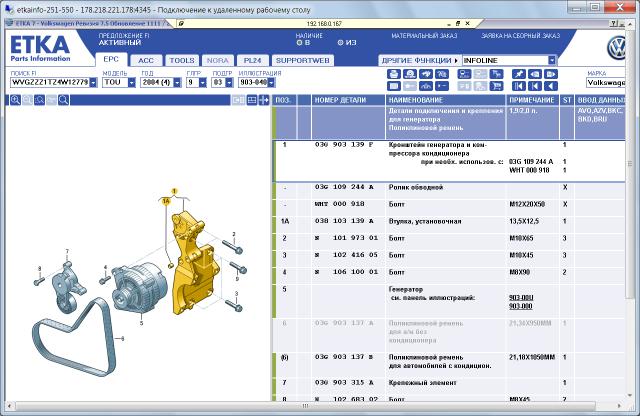Screen dimensions: 640x416
Task: Open the Поиск FI VIN dropdown
Action: tap(93, 82)
